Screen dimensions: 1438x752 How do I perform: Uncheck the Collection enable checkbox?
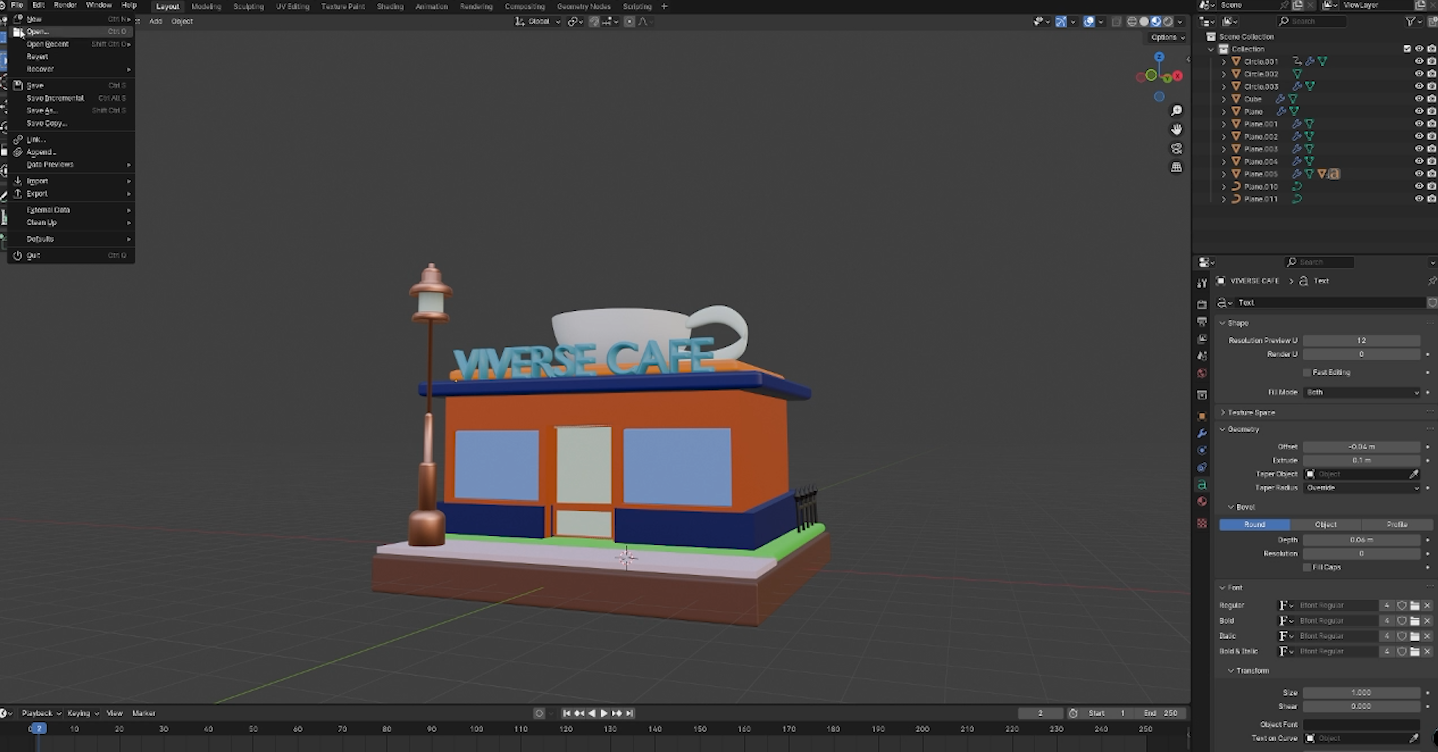1407,49
